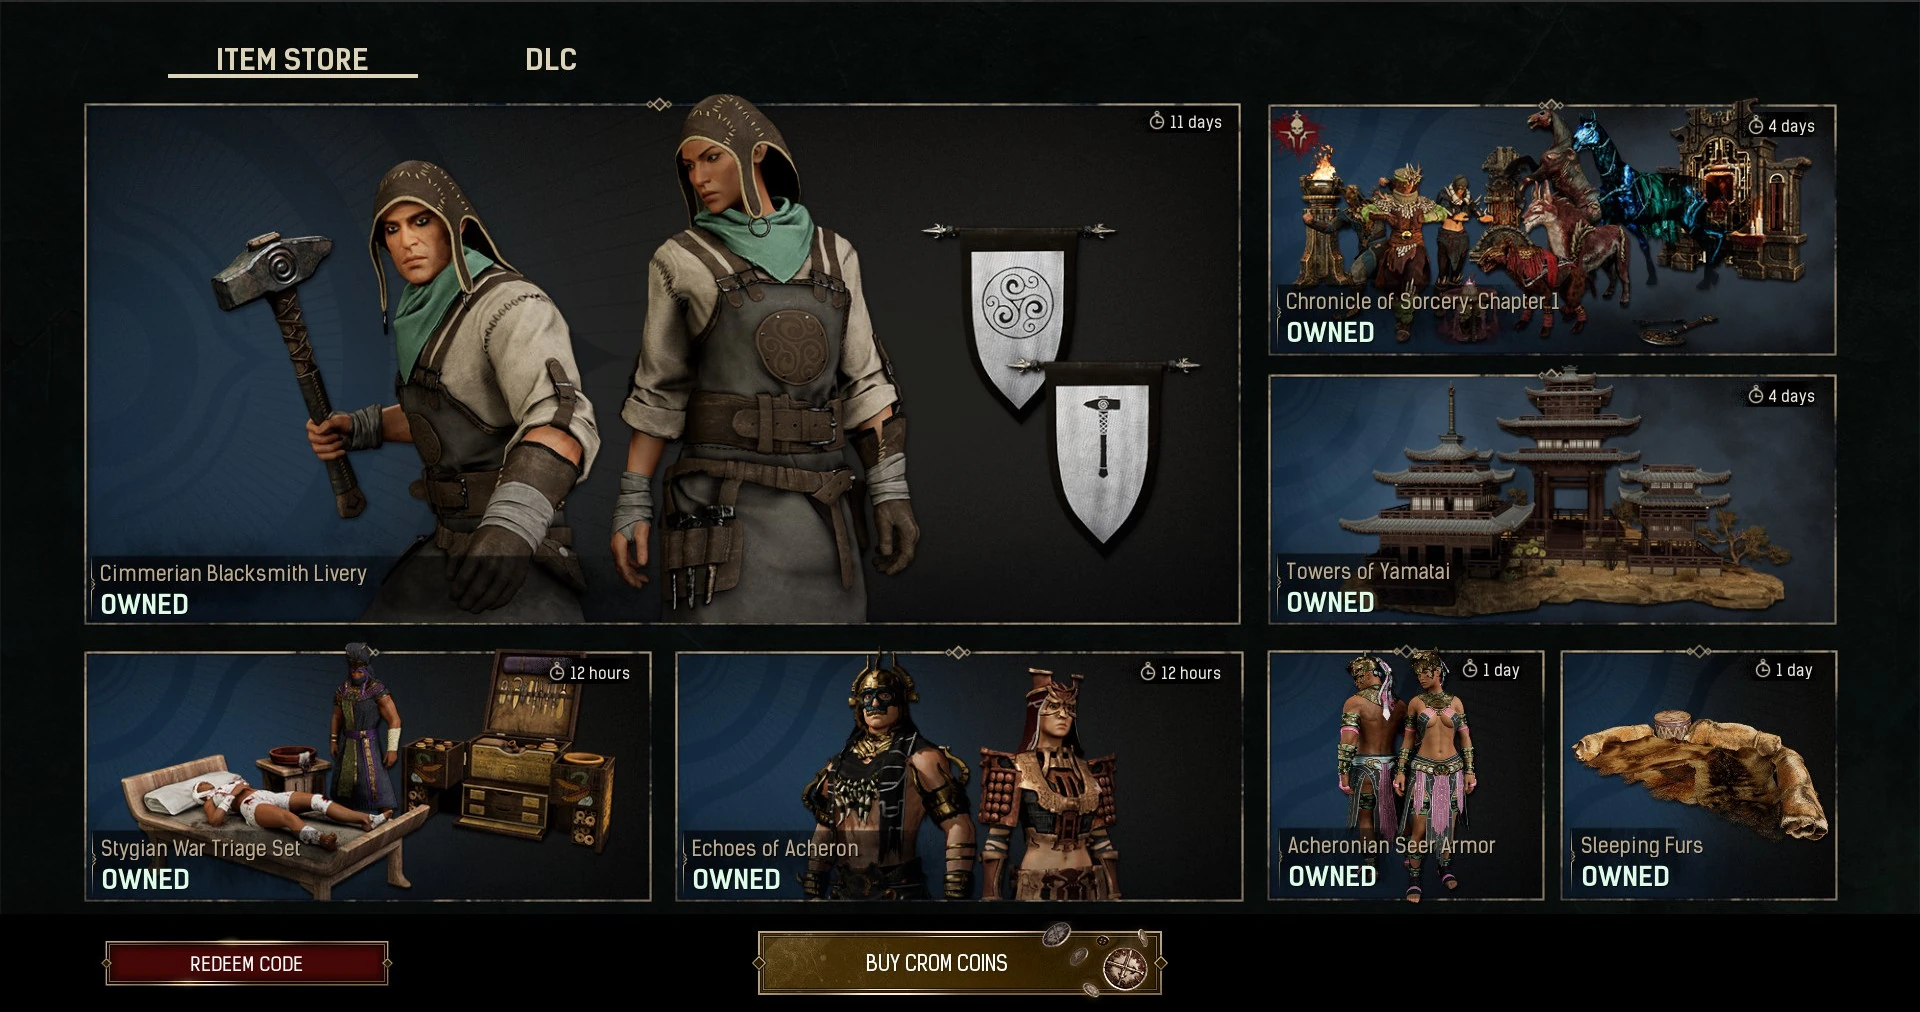The image size is (1920, 1012).
Task: Open the Towers of Yamatai tile
Action: [1552, 500]
